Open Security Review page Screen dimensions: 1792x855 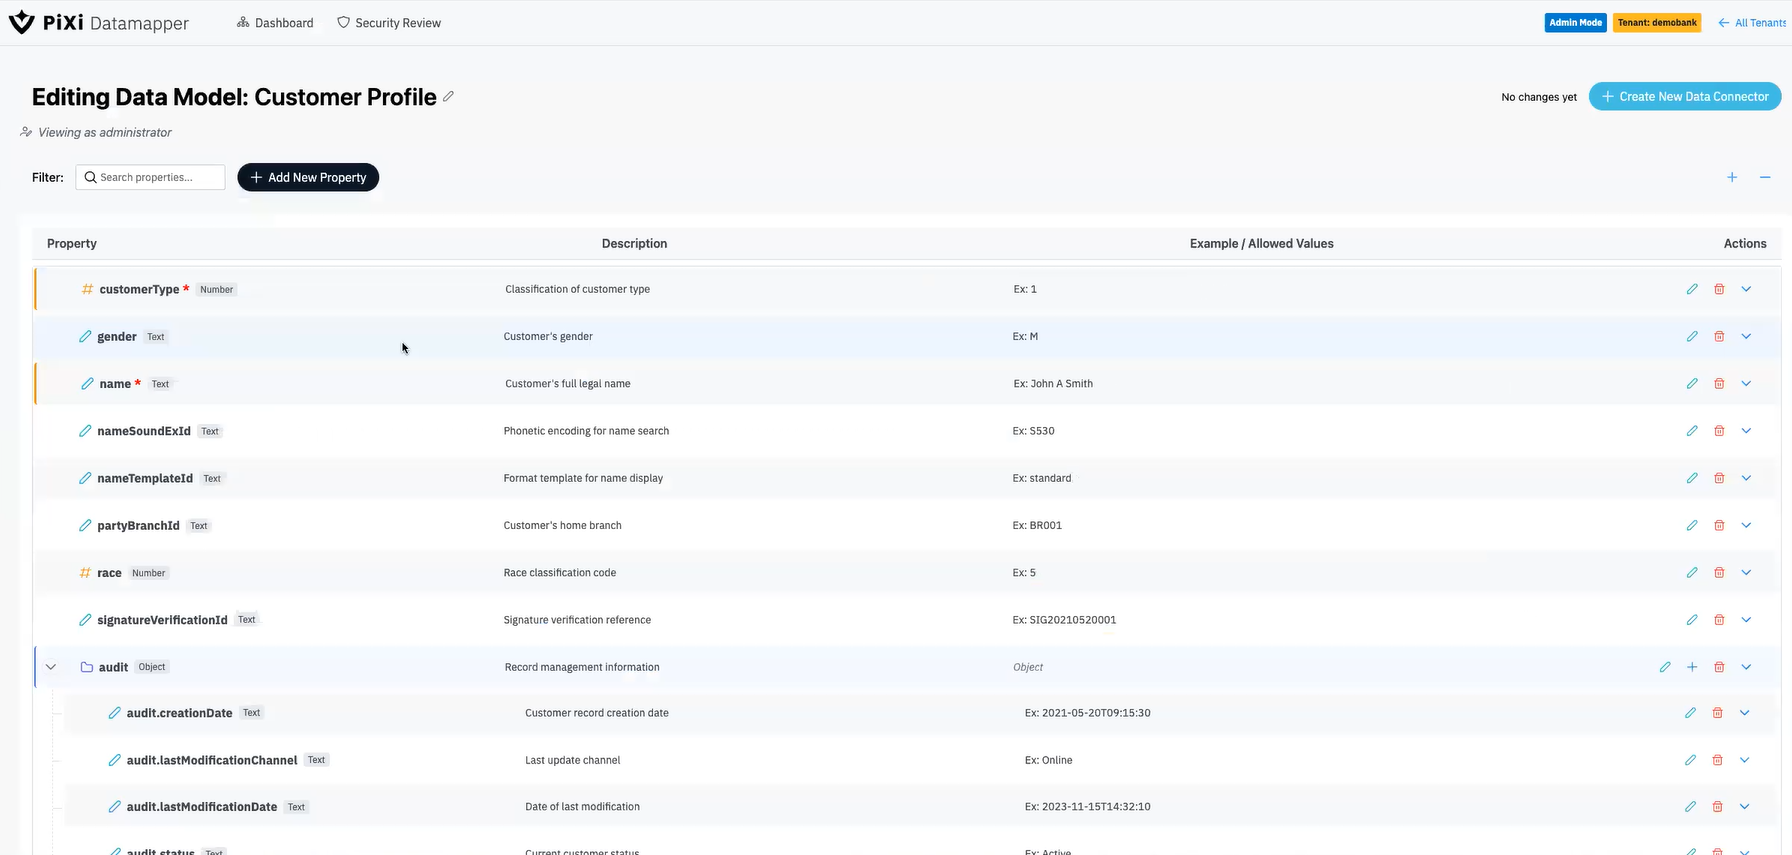[x=389, y=23]
